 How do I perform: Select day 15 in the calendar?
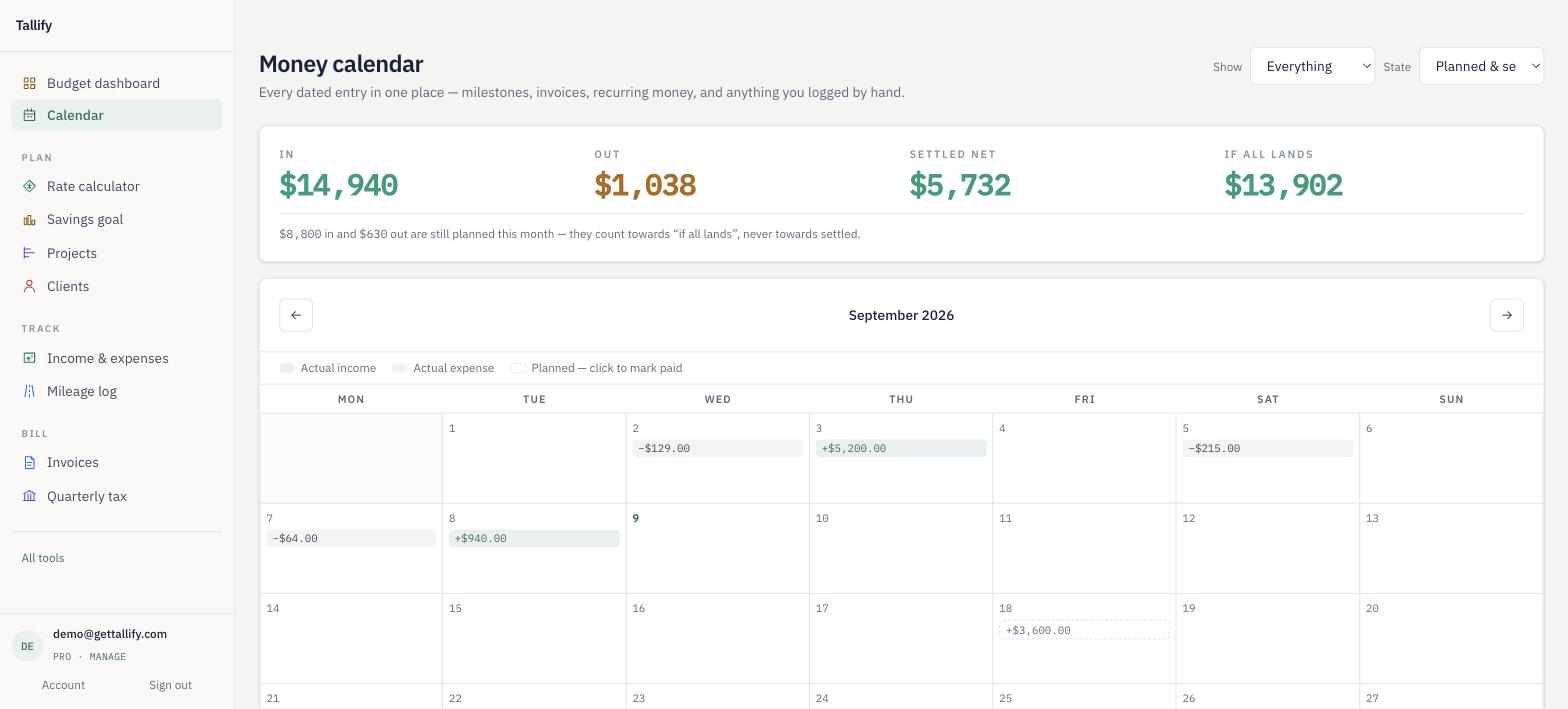[x=534, y=638]
